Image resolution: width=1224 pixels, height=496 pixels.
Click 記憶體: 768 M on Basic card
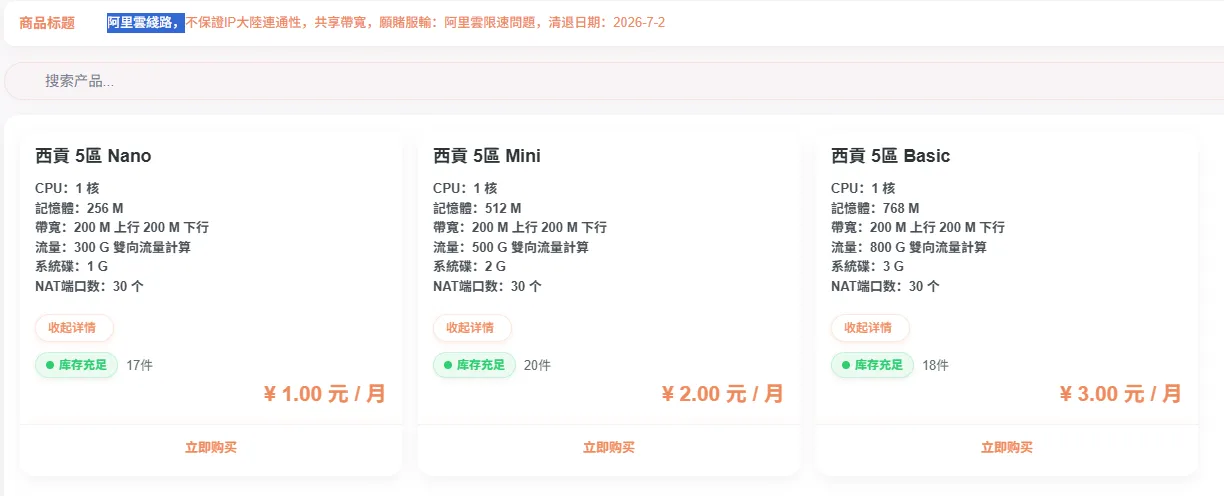click(x=875, y=208)
